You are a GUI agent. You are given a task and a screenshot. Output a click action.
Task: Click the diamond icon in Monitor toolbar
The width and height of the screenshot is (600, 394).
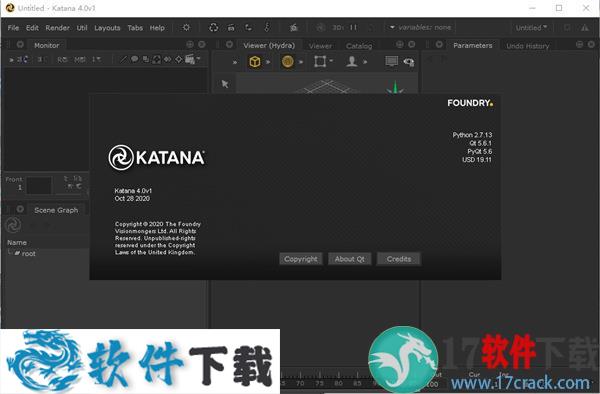click(179, 59)
